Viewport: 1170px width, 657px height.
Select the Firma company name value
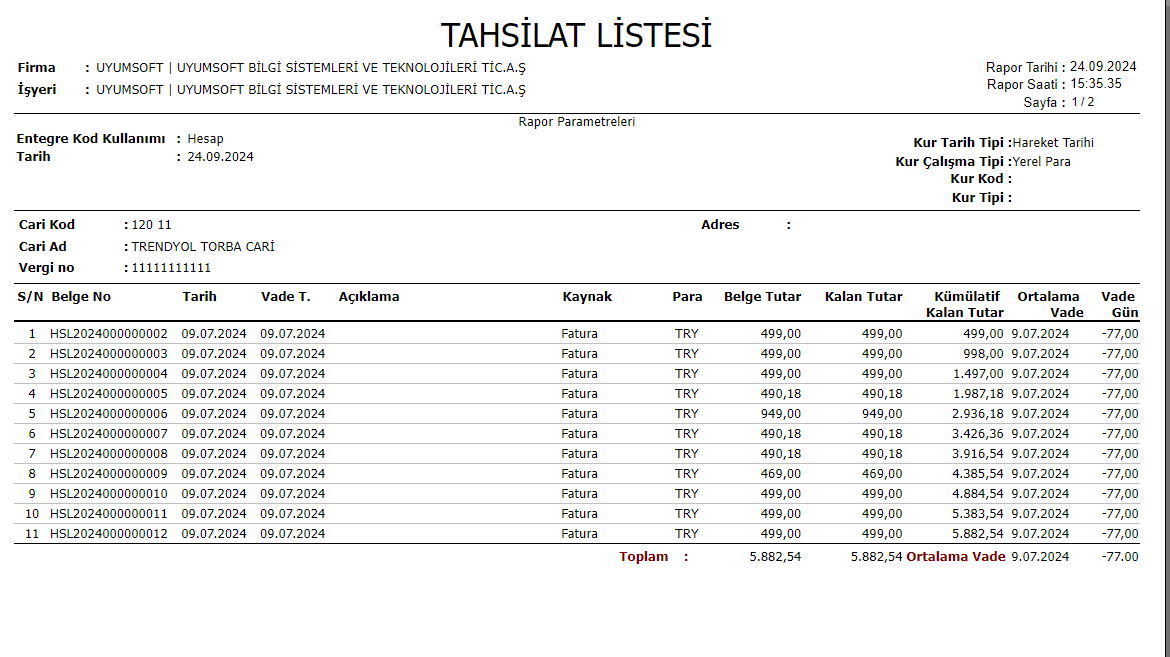tap(310, 68)
